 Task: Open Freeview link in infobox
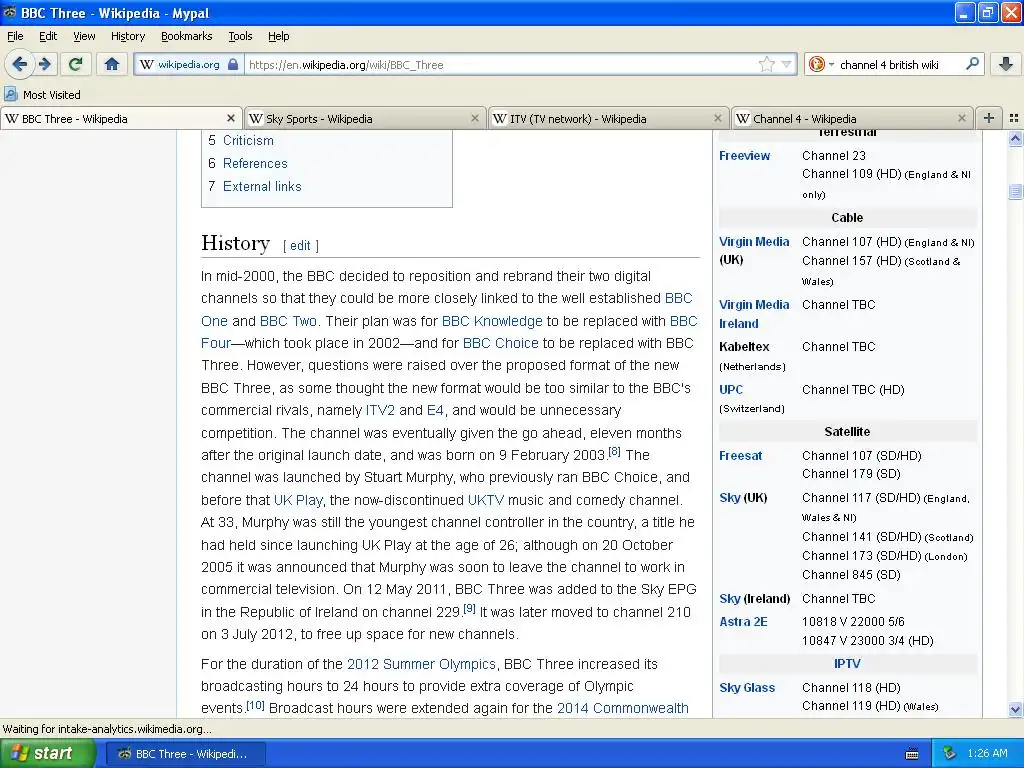(744, 155)
